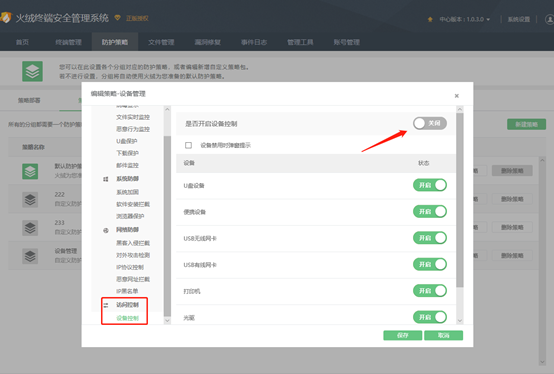The height and width of the screenshot is (374, 554).
Task: Open the 中心版本 1.0.3.0 dropdown
Action: 464,19
